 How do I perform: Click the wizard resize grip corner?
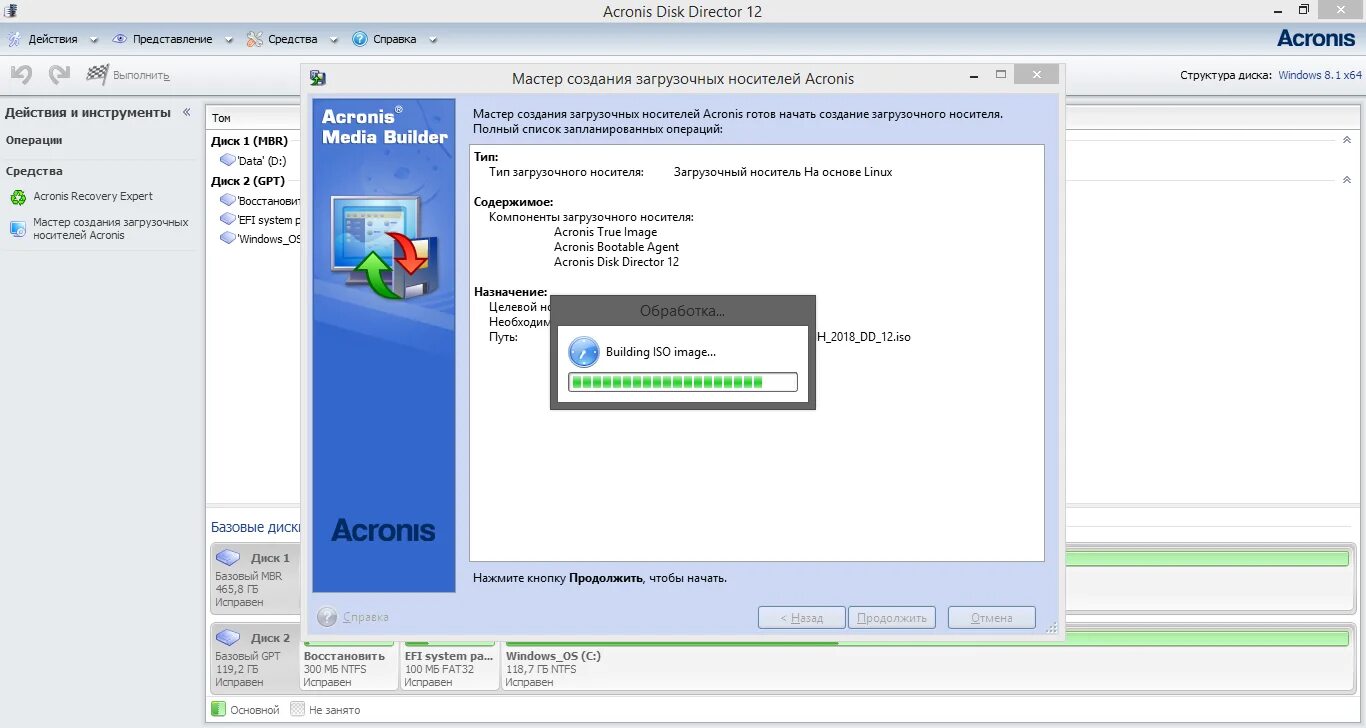pos(1051,628)
